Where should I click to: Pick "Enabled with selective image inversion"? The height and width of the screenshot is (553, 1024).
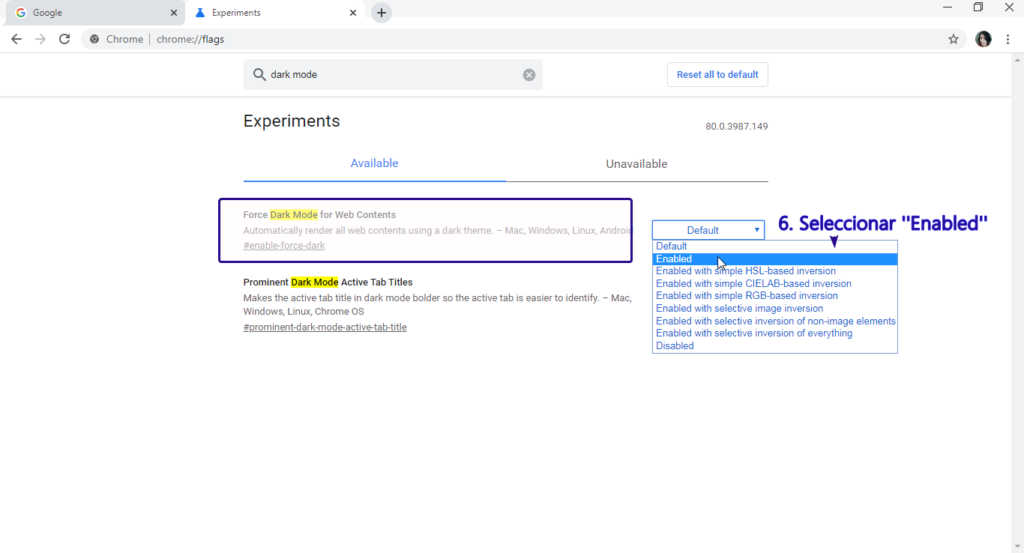coord(739,308)
